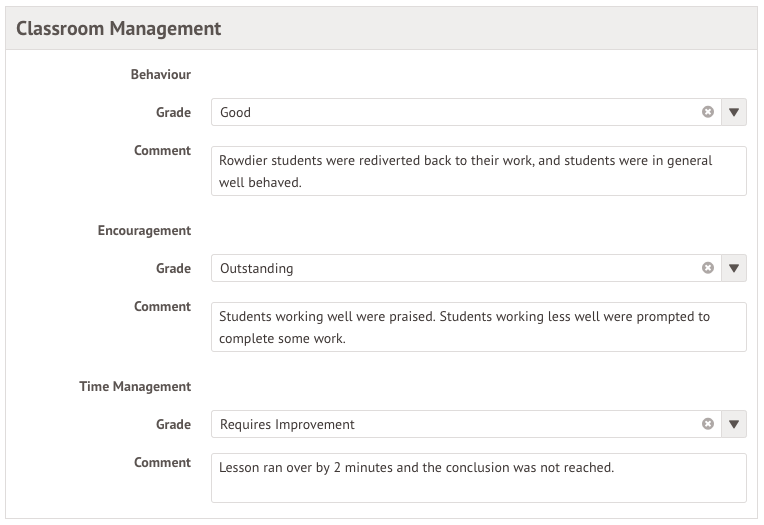Screen dimensions: 764x525
Task: Click the arrow button beside the Good grade
Action: (x=734, y=112)
